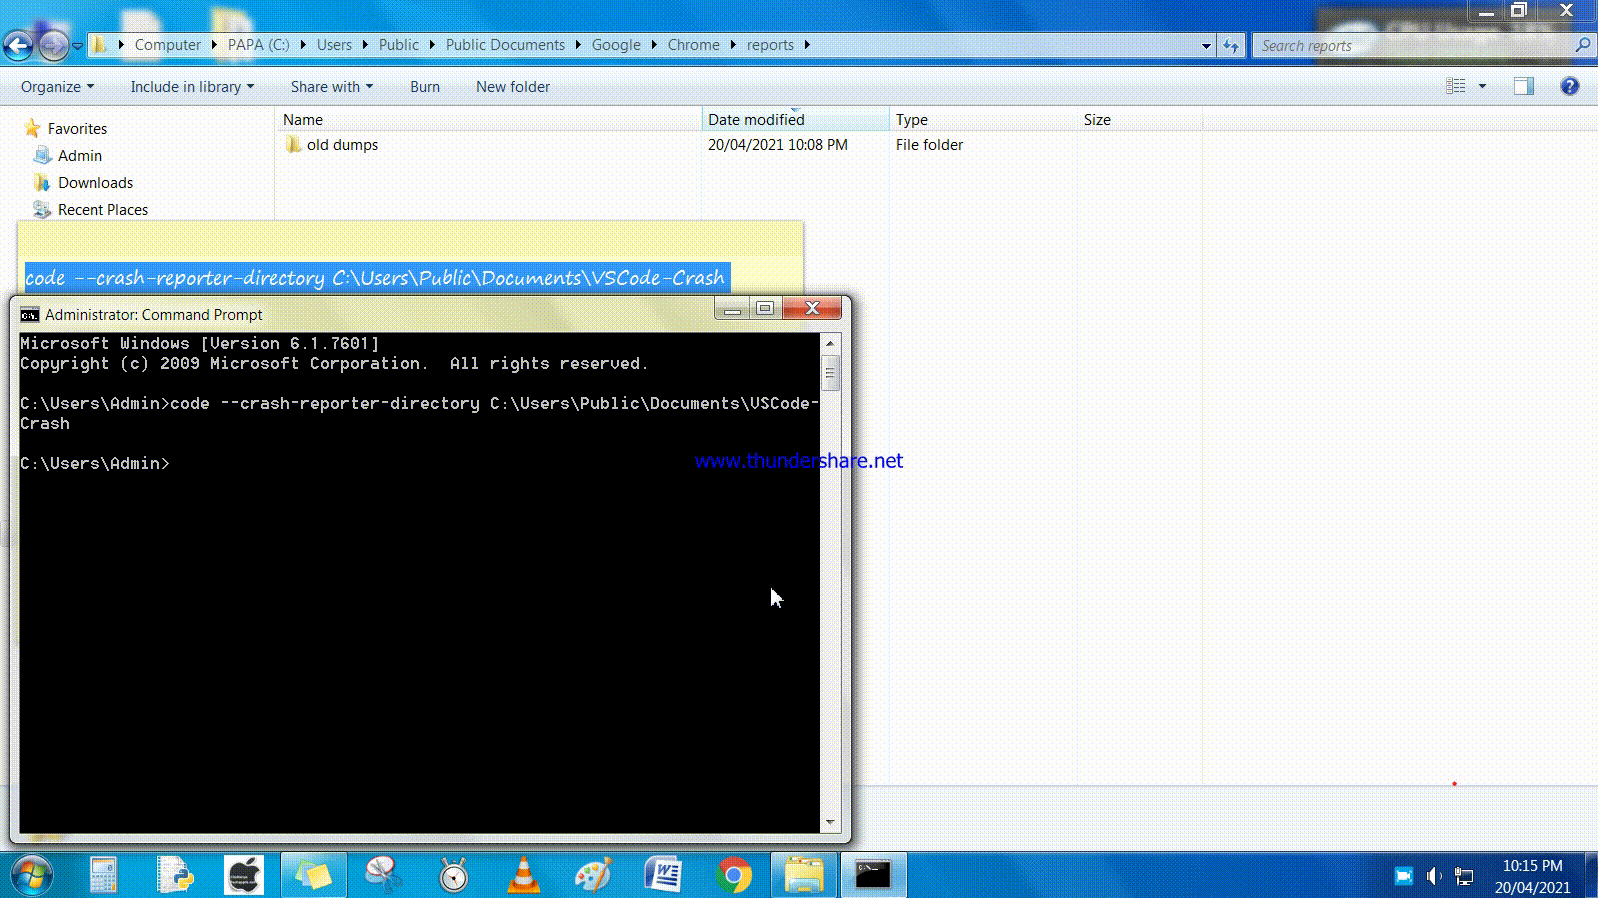Toggle the preview pane button

coord(1523,86)
